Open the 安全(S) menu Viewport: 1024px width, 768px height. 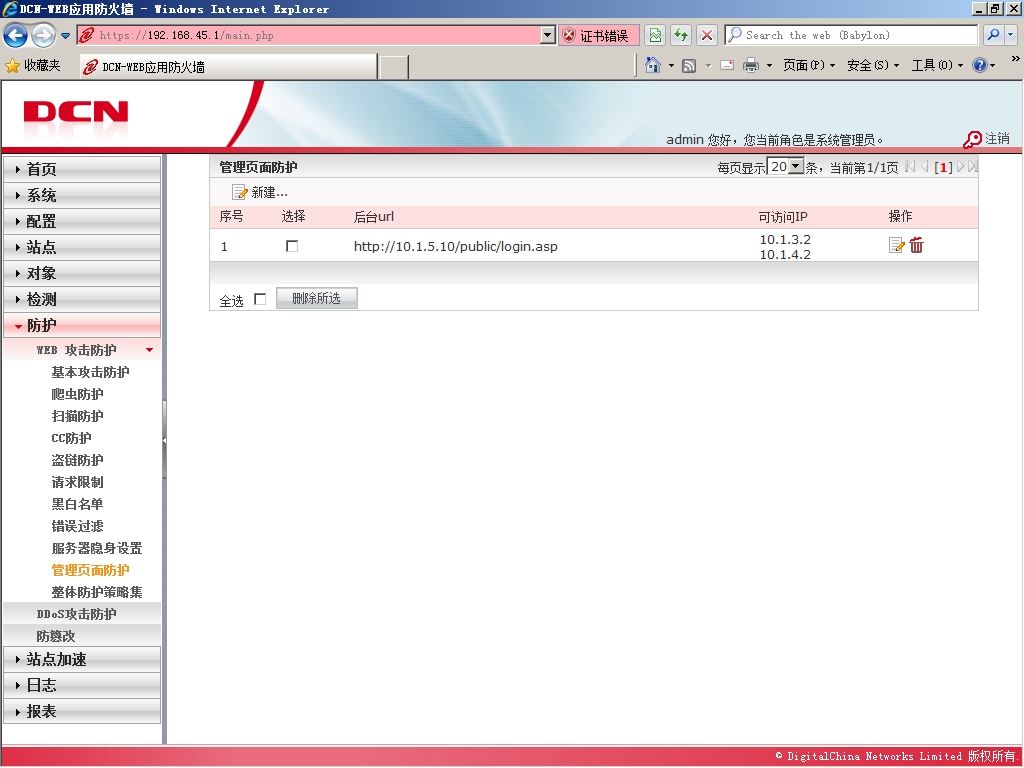pyautogui.click(x=872, y=65)
